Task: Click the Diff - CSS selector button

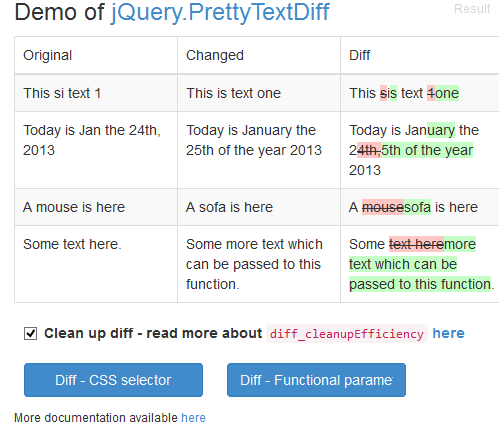Action: [113, 380]
